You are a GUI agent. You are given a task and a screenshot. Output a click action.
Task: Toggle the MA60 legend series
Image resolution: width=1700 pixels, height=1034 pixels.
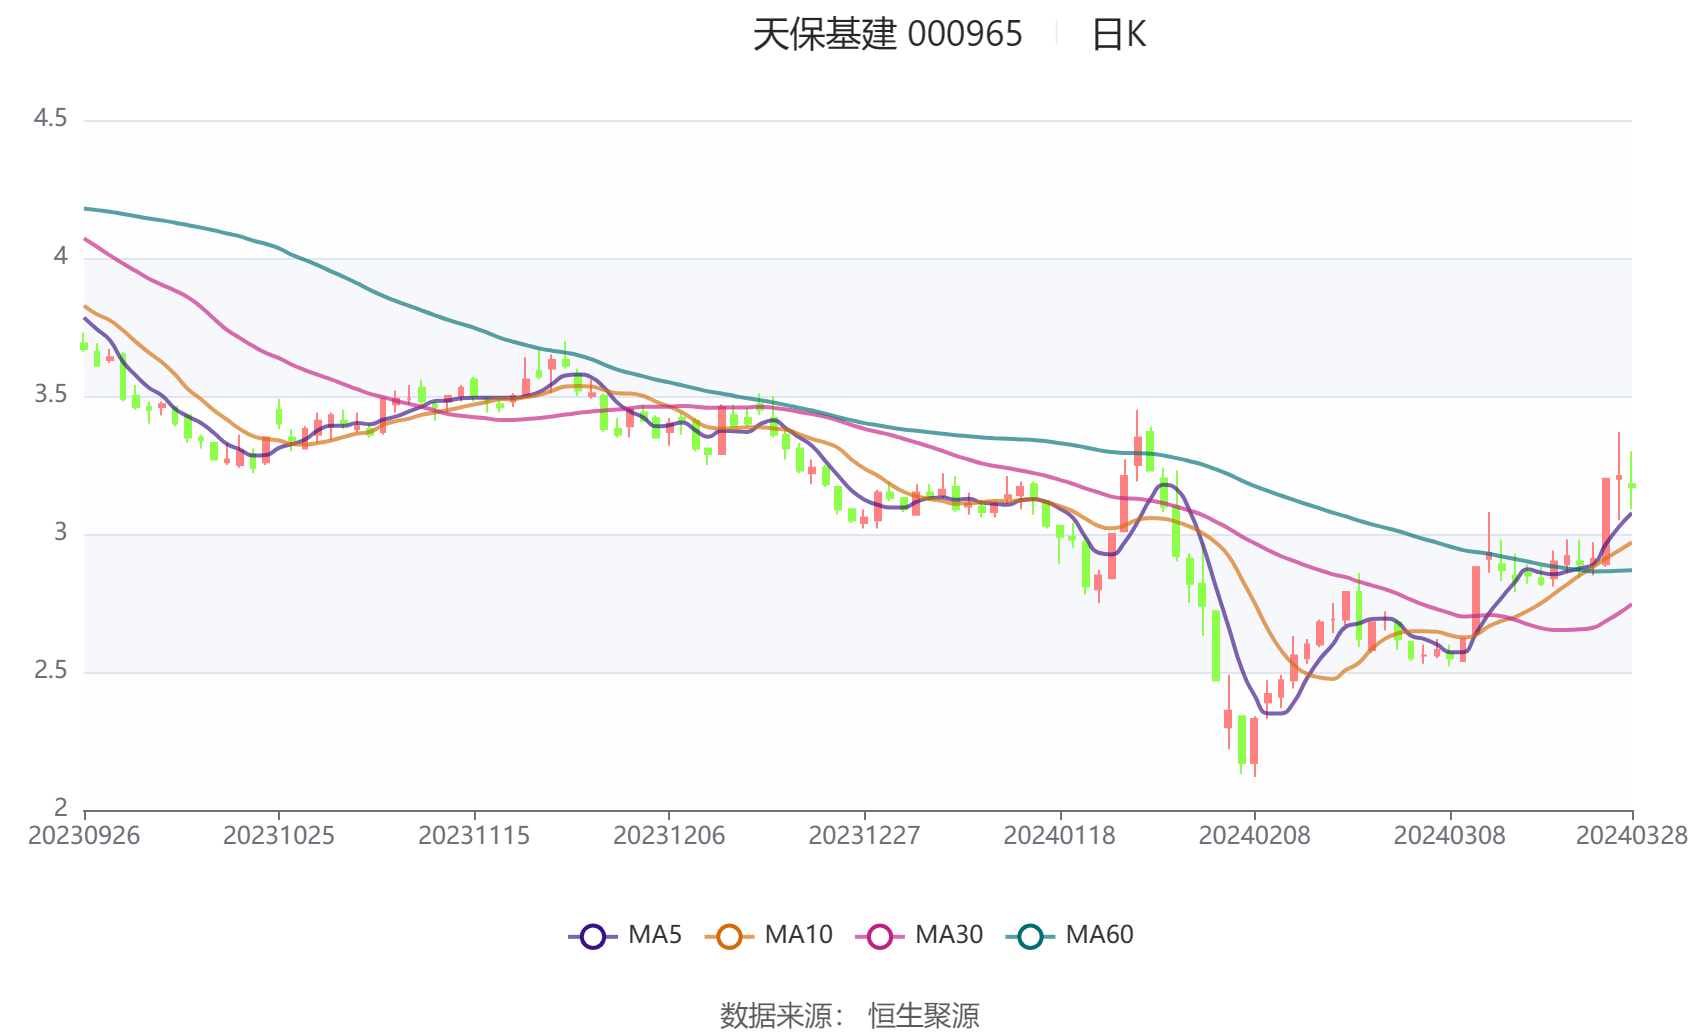click(1070, 936)
